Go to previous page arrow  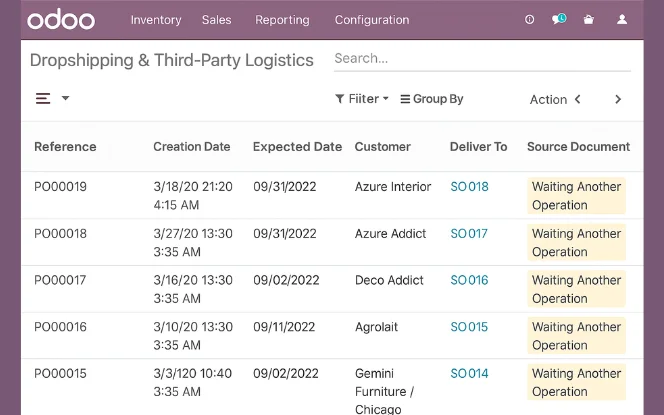(x=578, y=99)
